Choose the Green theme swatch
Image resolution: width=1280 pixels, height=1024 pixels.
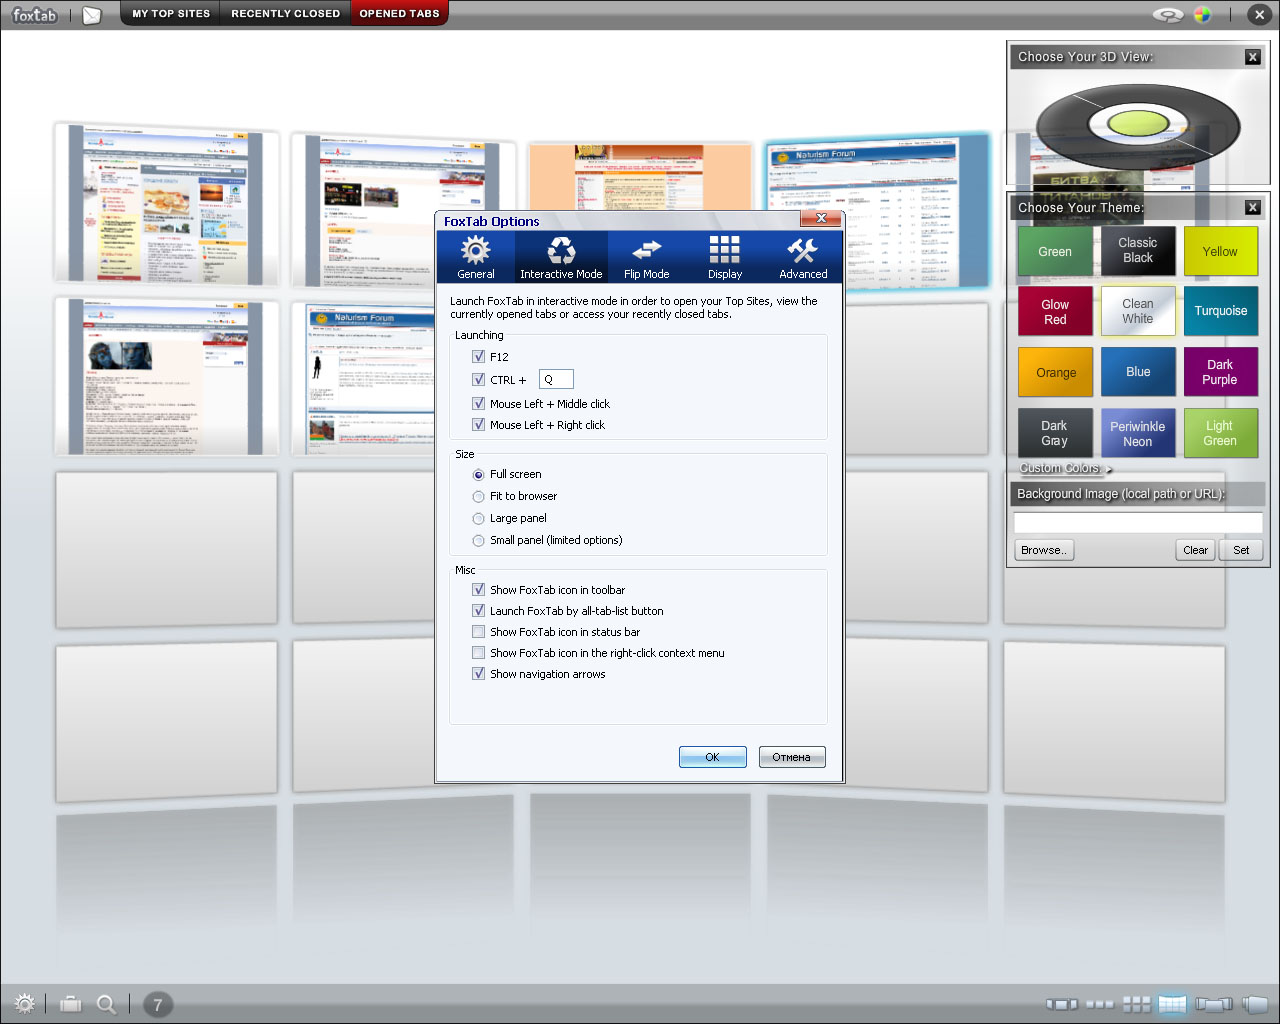click(x=1055, y=251)
